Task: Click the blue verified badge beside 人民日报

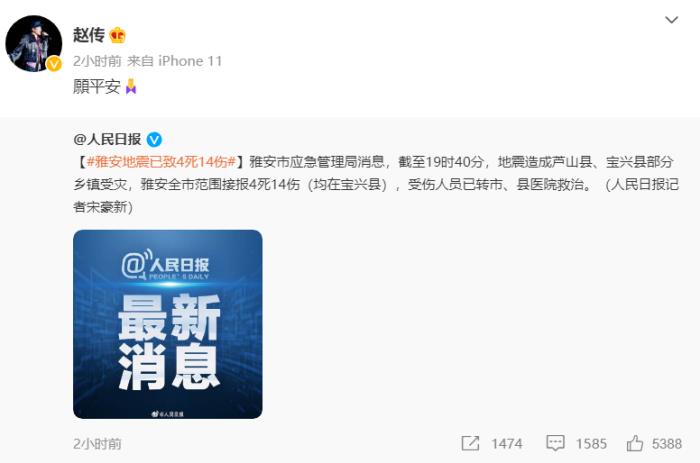Action: tap(154, 140)
